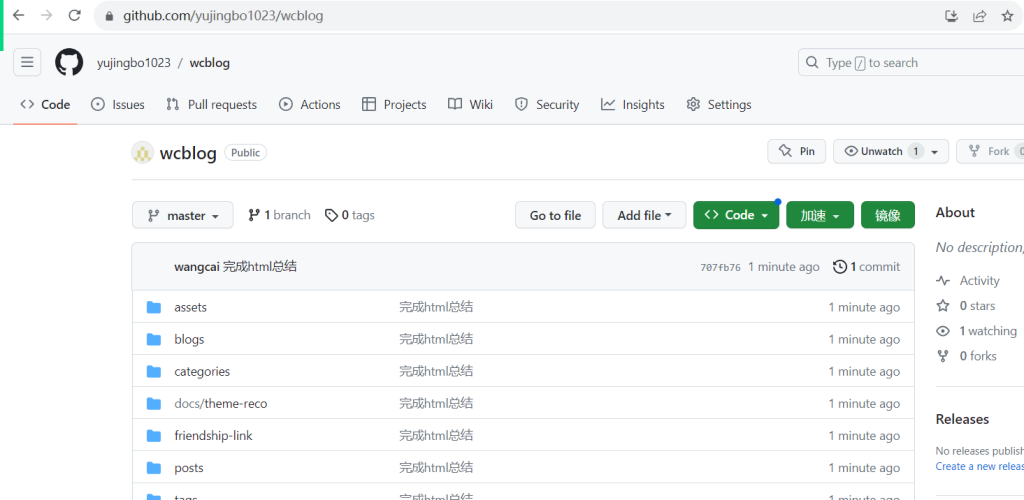Reload the page with the refresh icon

[75, 15]
